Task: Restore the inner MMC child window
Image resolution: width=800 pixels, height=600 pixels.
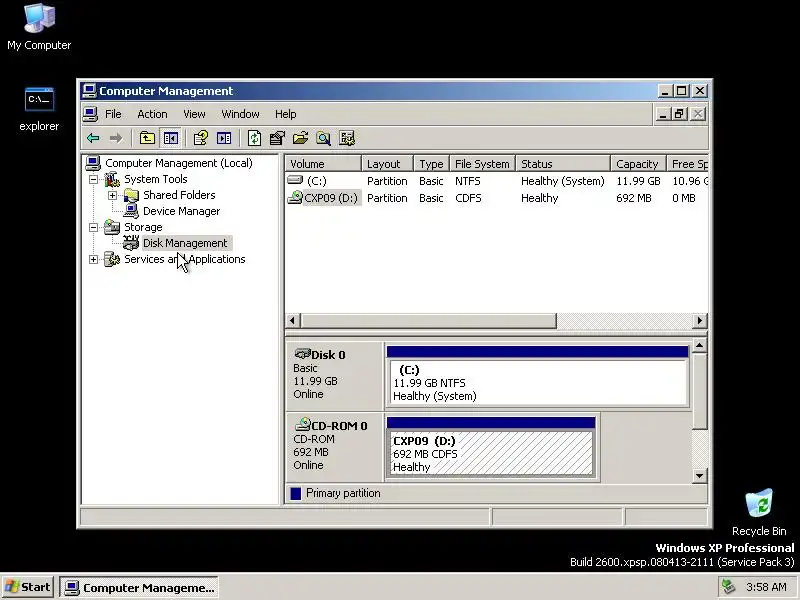Action: pos(679,114)
